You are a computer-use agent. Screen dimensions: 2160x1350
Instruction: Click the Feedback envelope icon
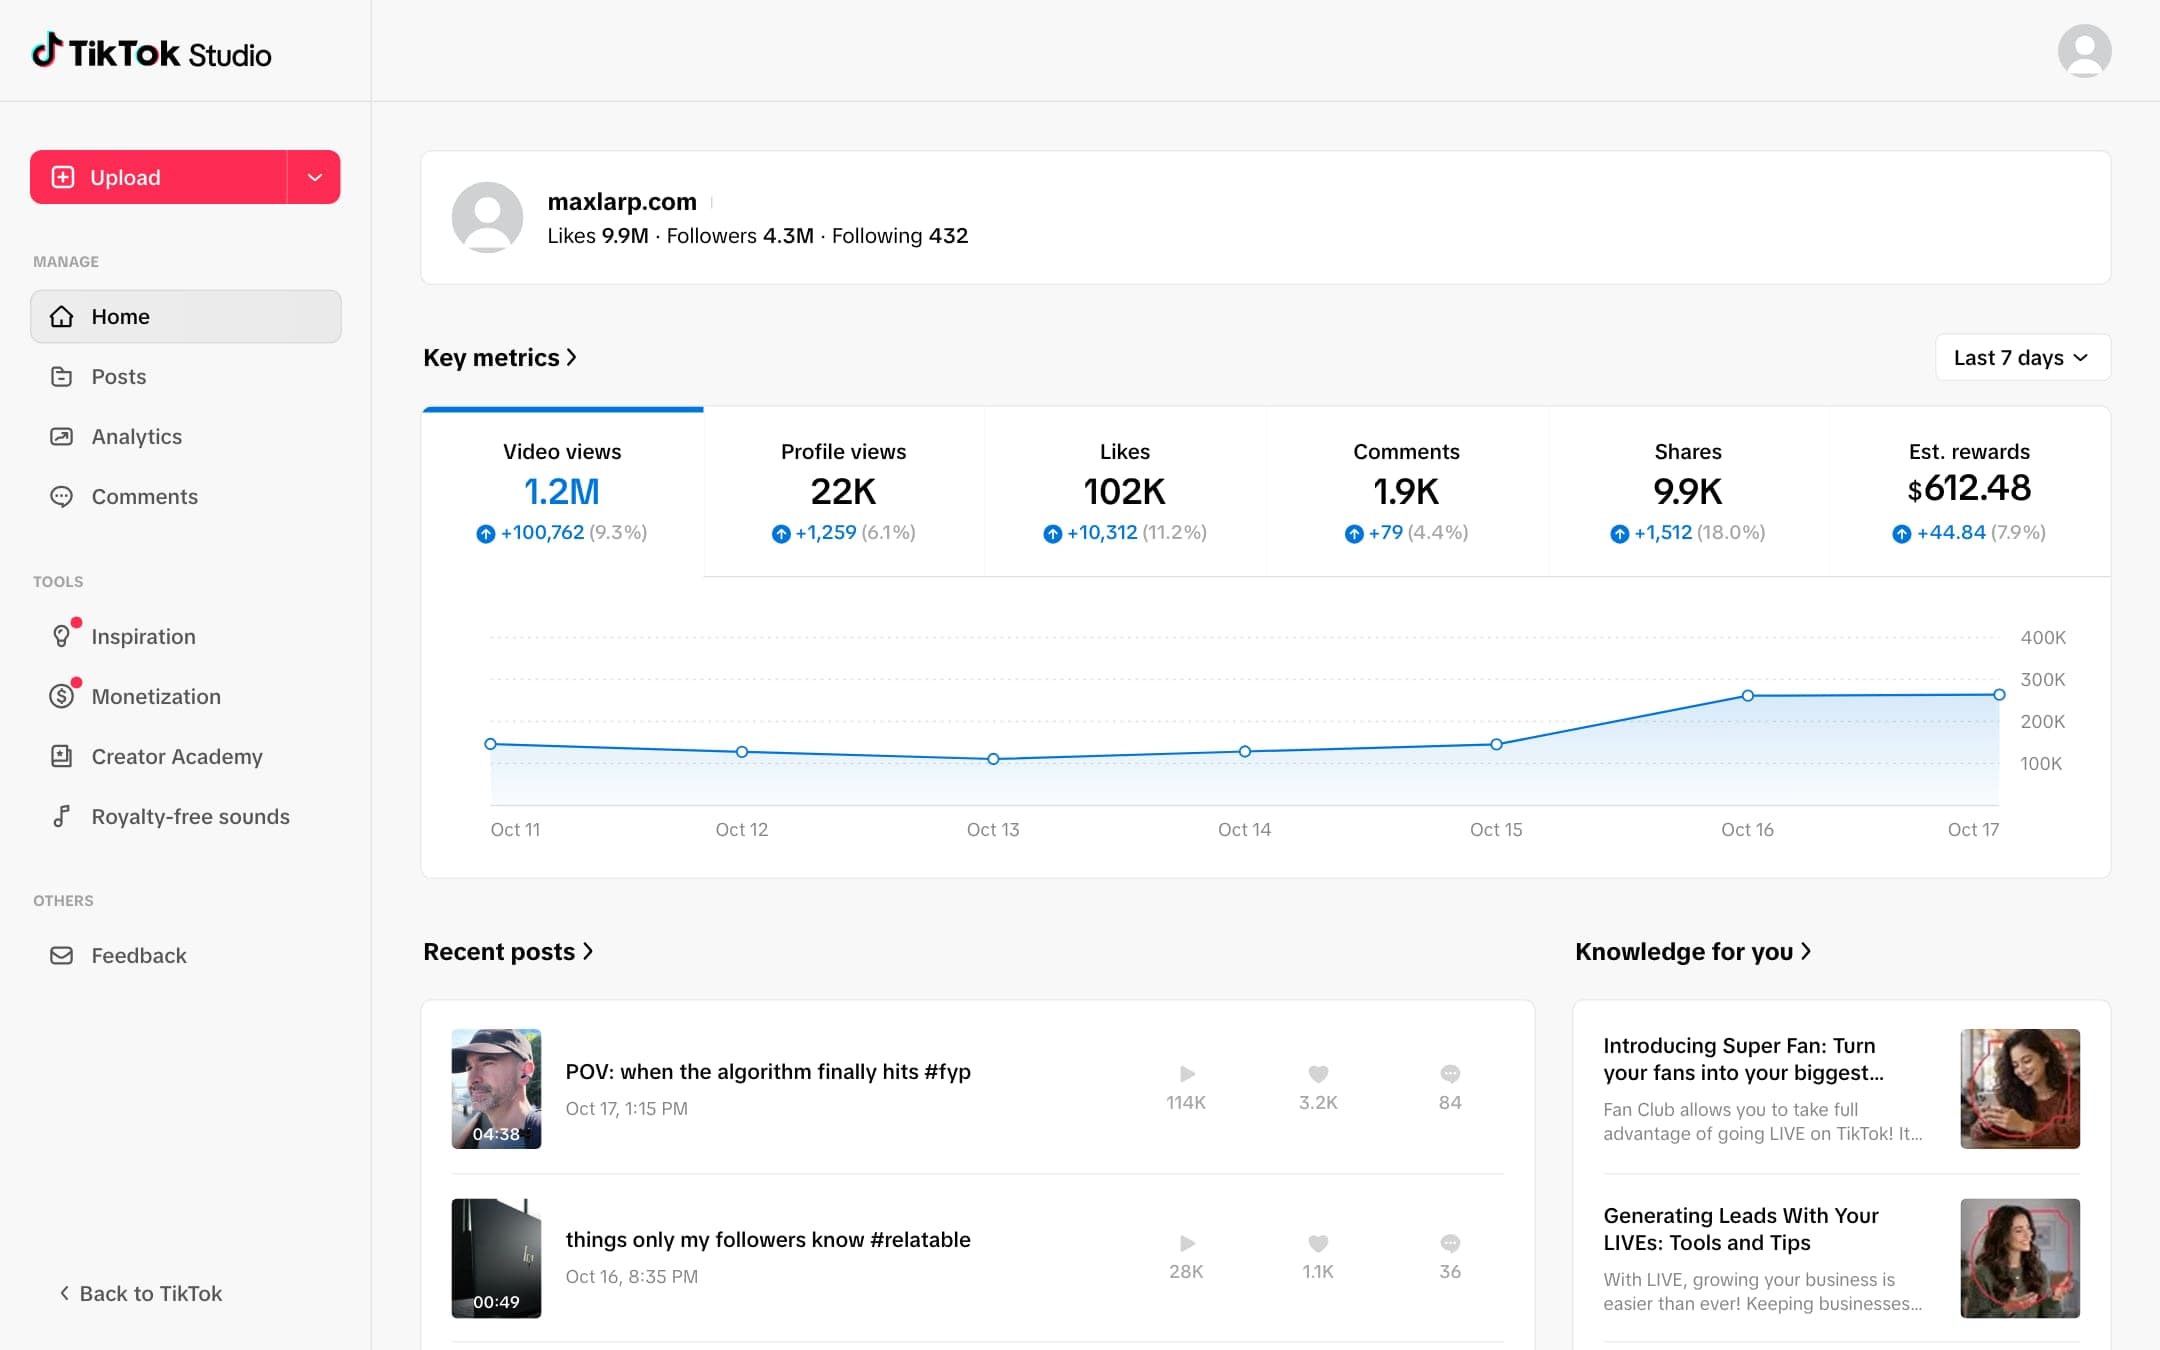point(61,955)
